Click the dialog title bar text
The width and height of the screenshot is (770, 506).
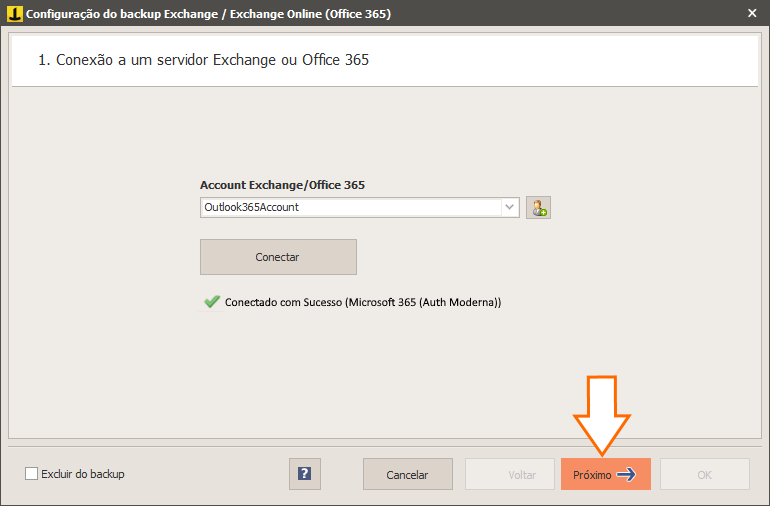click(x=208, y=14)
